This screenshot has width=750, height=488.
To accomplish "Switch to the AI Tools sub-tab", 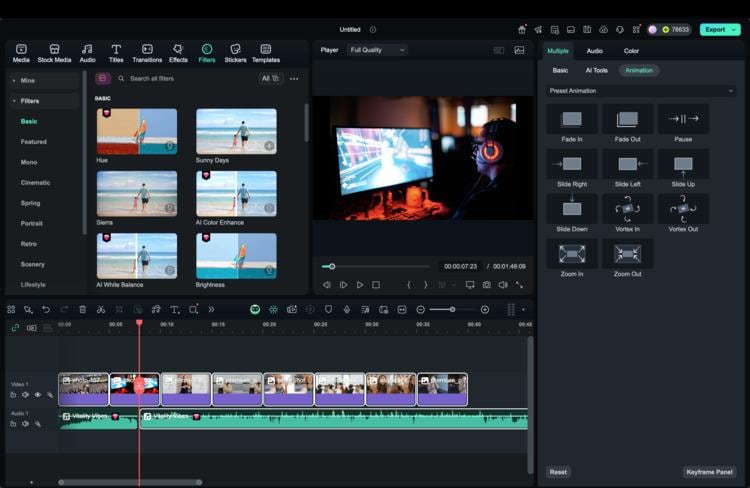I will click(x=596, y=70).
